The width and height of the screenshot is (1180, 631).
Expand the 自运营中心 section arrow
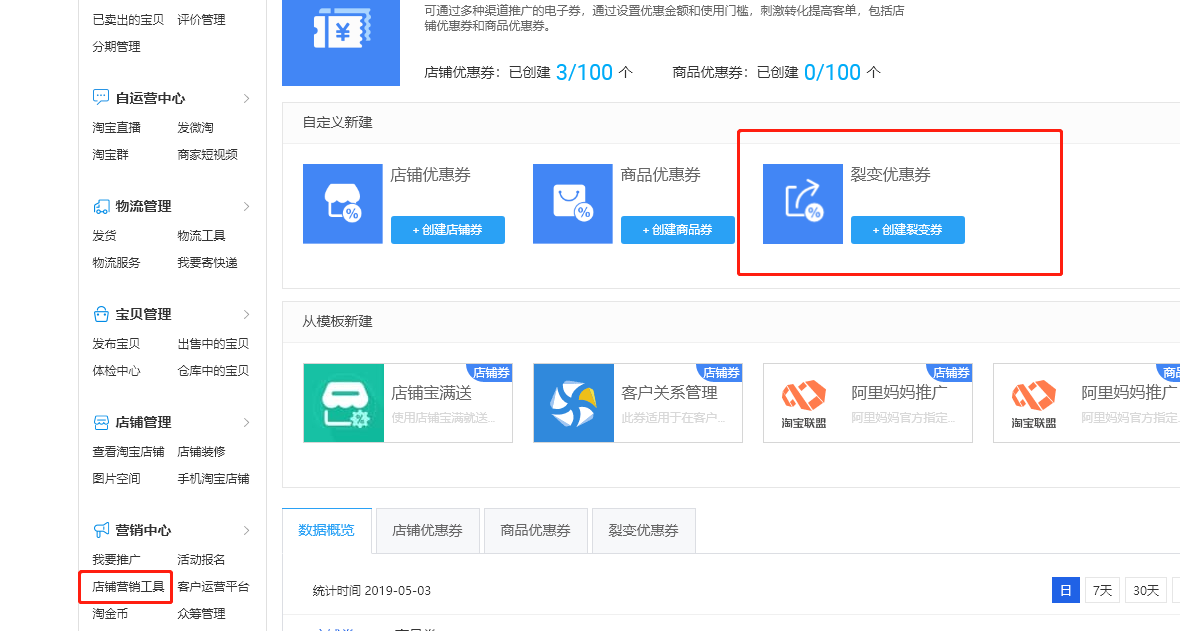coord(246,98)
